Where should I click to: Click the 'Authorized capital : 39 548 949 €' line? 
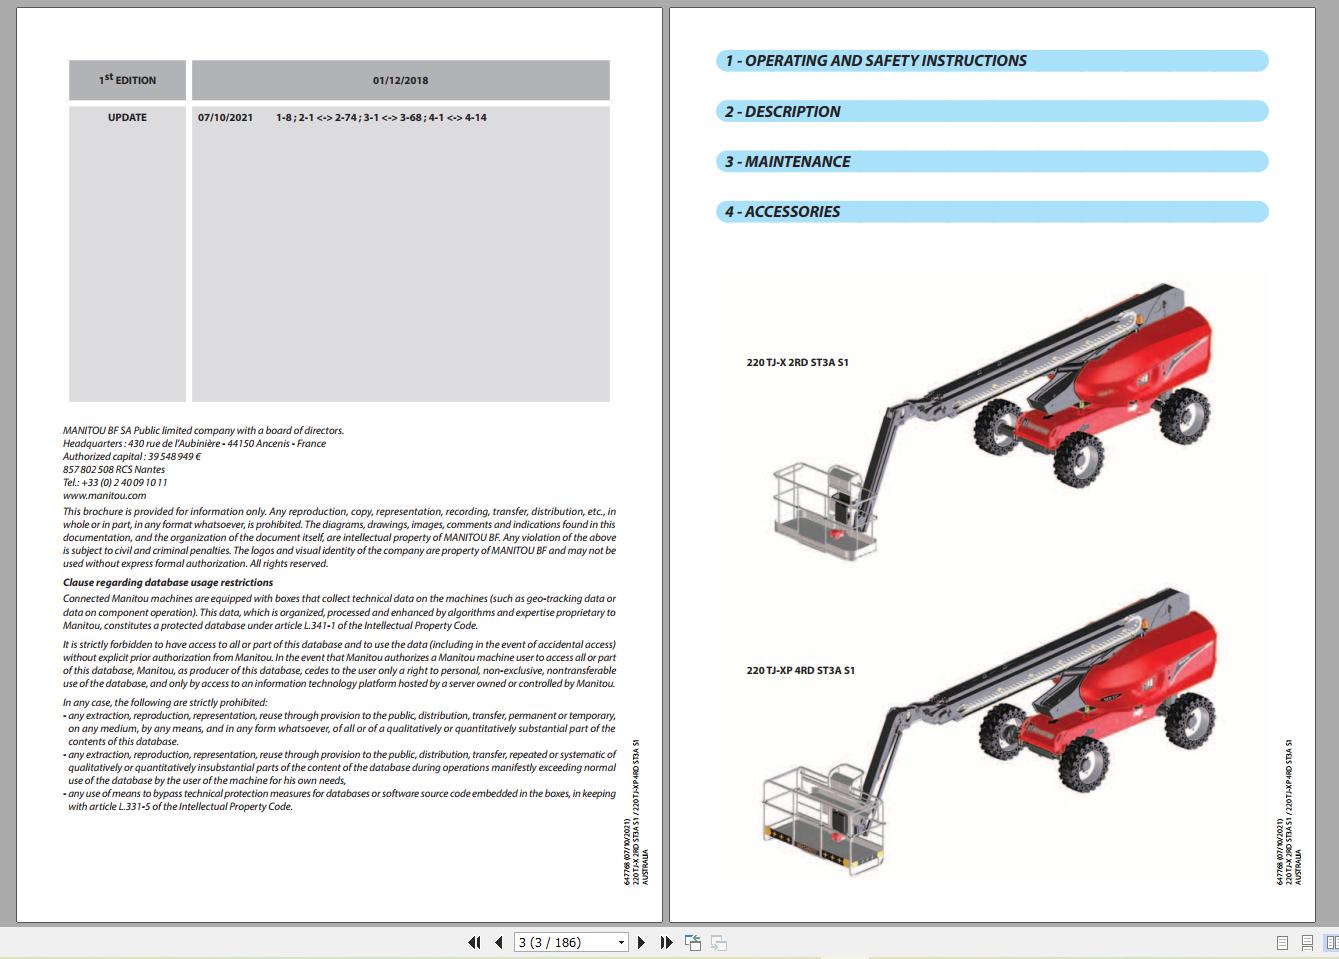click(132, 456)
